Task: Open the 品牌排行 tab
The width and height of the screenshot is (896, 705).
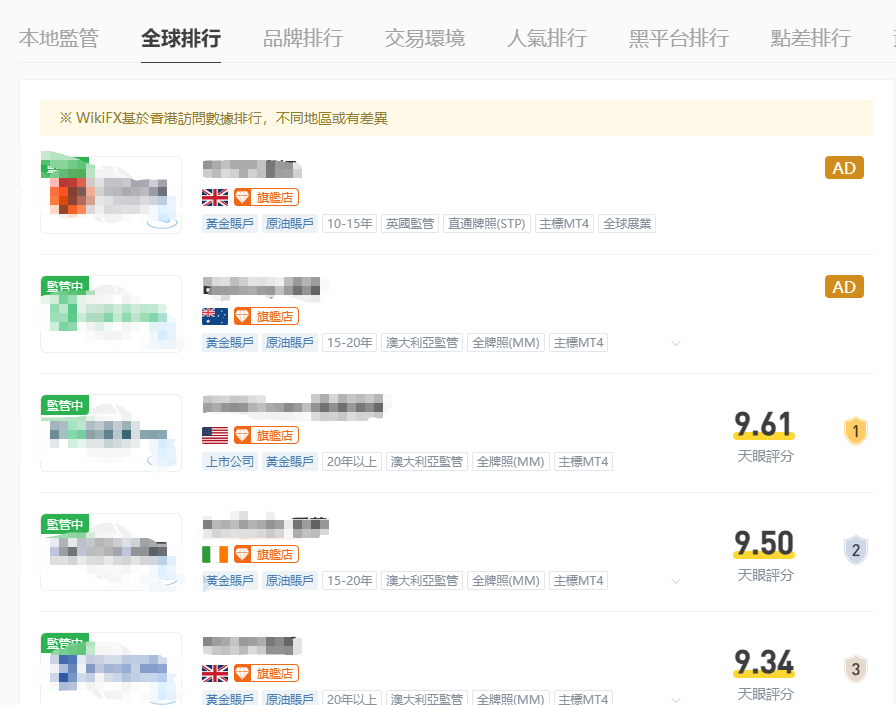Action: click(x=303, y=39)
